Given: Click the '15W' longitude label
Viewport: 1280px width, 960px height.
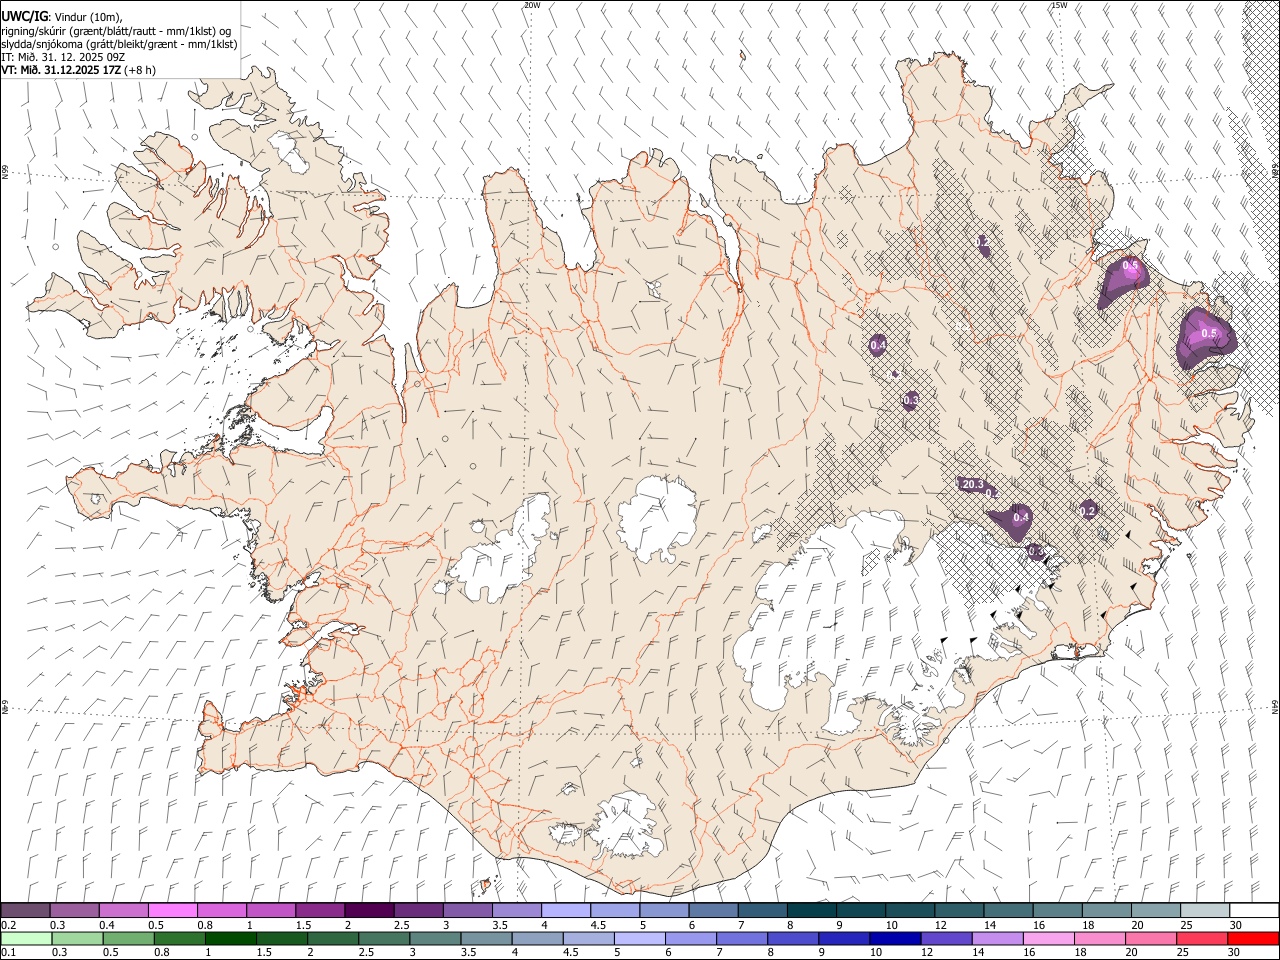Looking at the screenshot, I should [1059, 5].
